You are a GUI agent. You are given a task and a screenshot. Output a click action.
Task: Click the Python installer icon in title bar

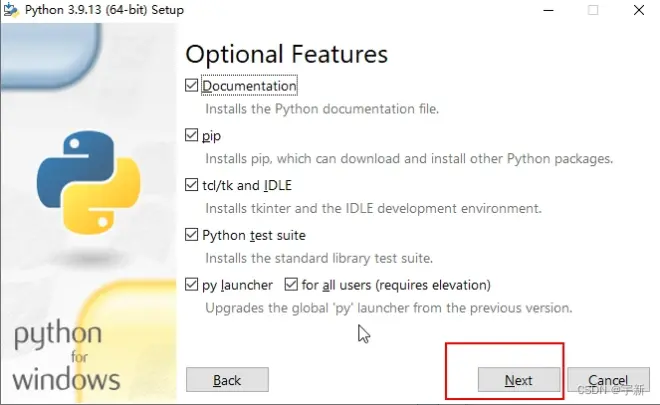(x=11, y=10)
